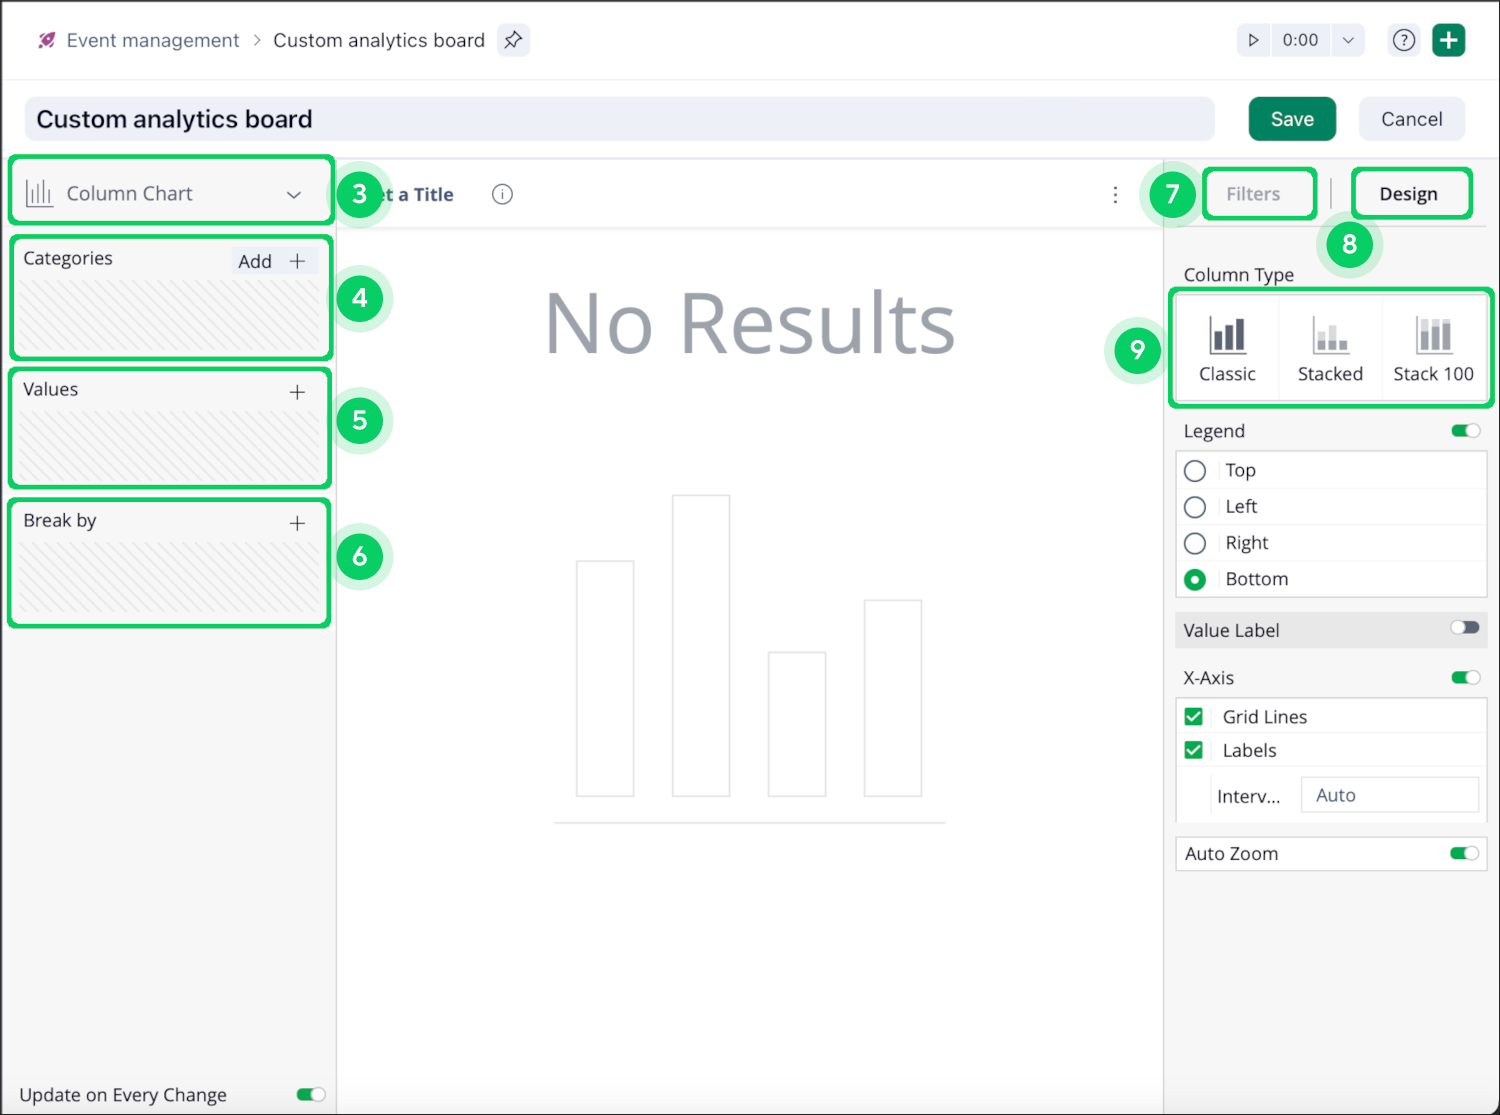Click the green plus create button
This screenshot has width=1500, height=1115.
[1449, 40]
